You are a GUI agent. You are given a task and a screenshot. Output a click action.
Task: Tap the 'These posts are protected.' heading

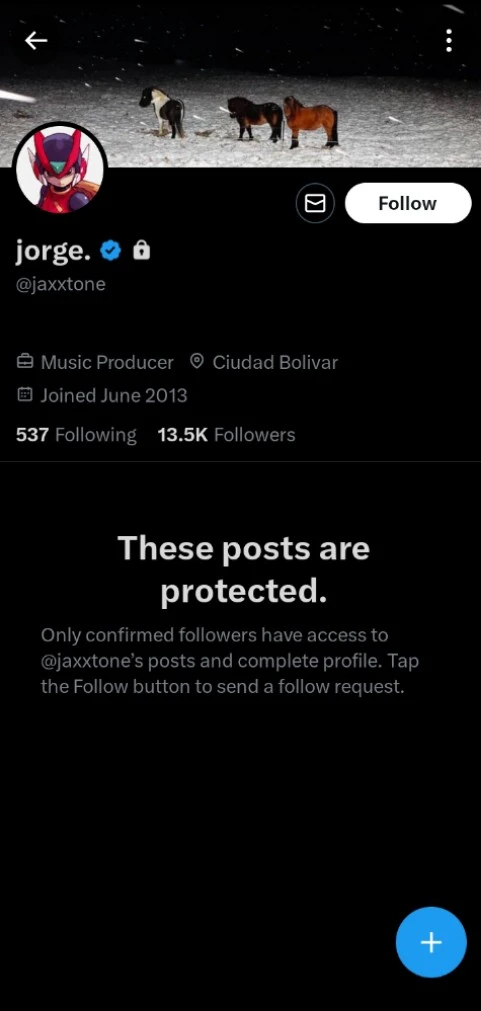click(243, 571)
